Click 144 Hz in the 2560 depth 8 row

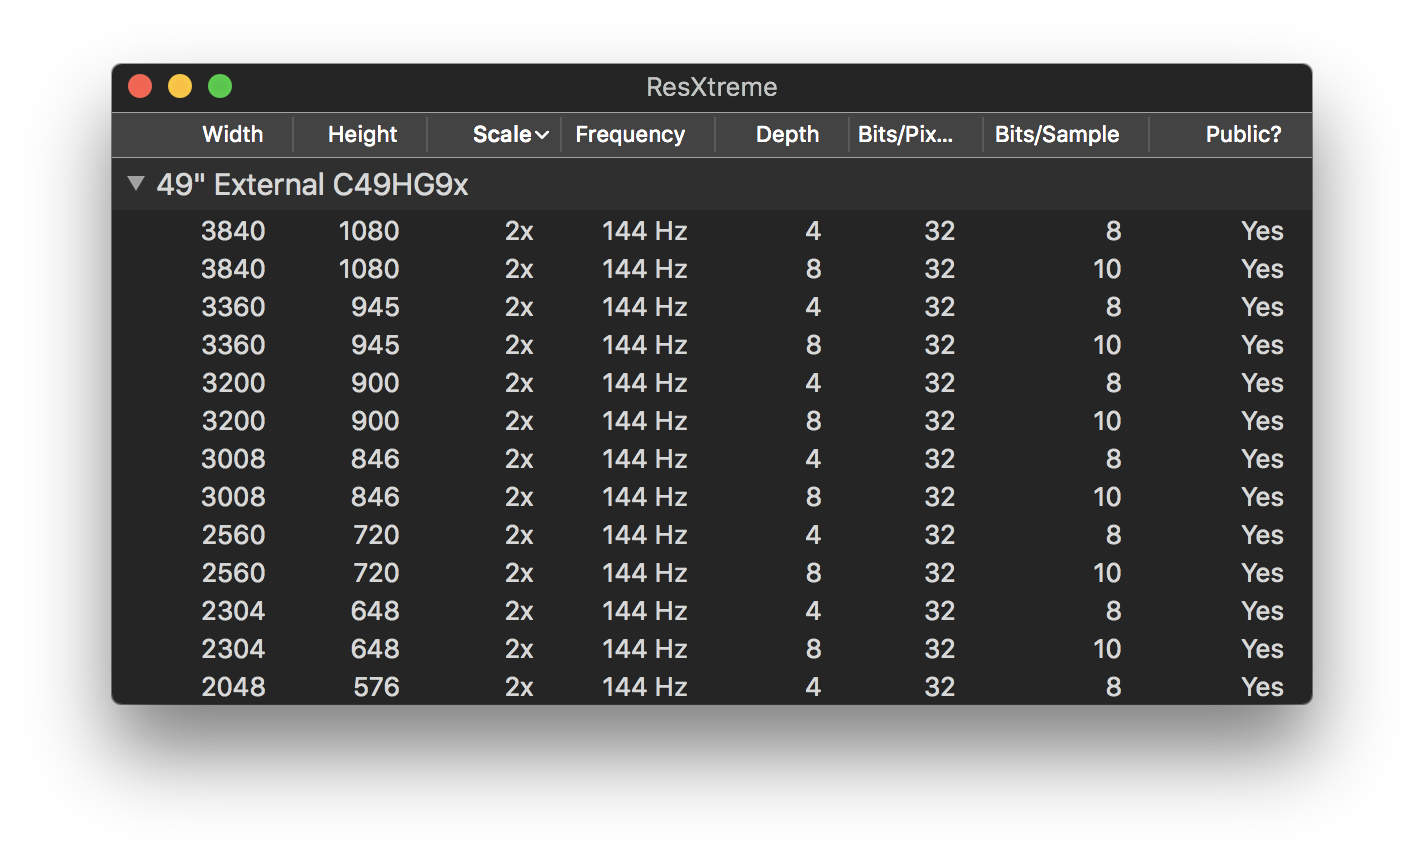[x=644, y=573]
